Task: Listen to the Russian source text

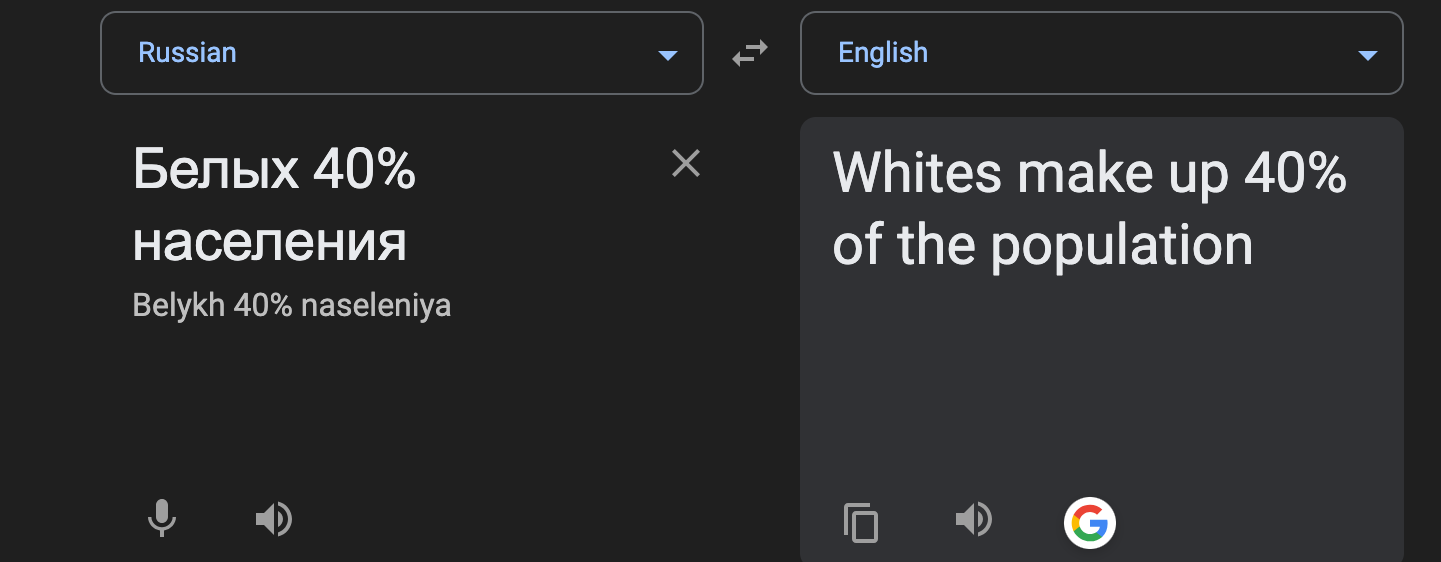Action: (x=273, y=519)
